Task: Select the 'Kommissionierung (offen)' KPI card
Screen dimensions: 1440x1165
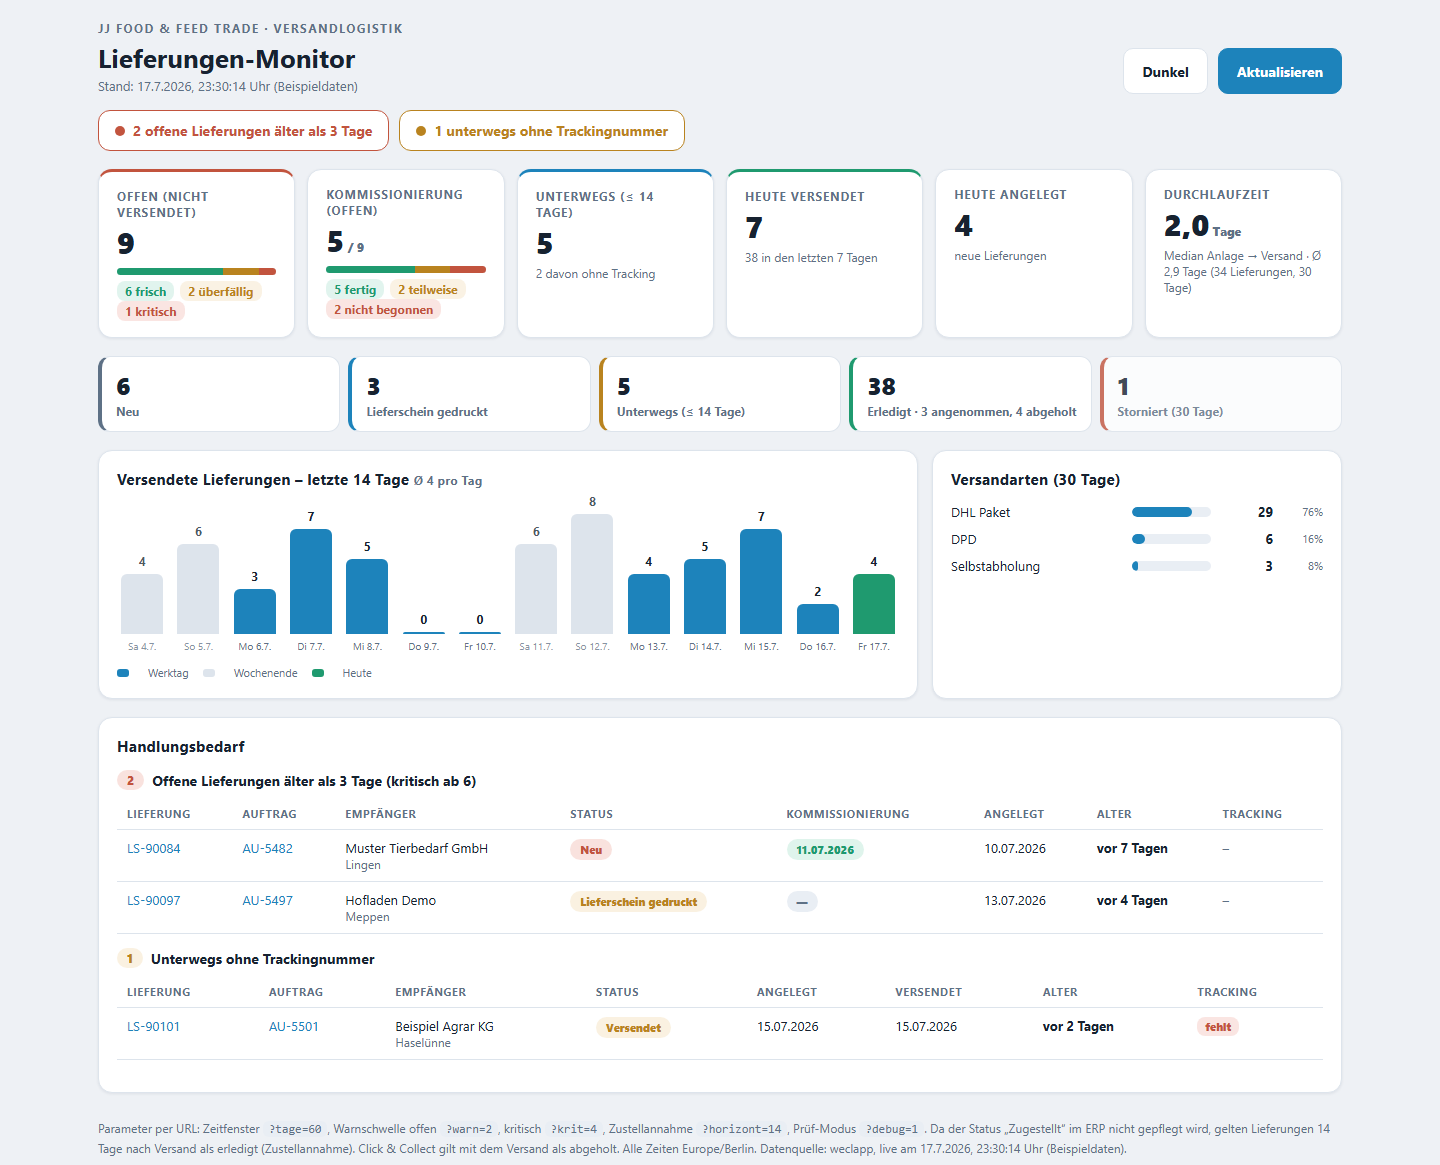Action: point(406,254)
